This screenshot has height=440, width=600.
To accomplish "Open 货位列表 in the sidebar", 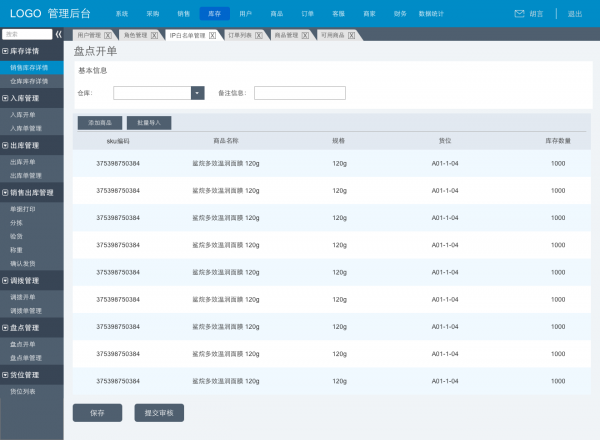I will click(22, 391).
